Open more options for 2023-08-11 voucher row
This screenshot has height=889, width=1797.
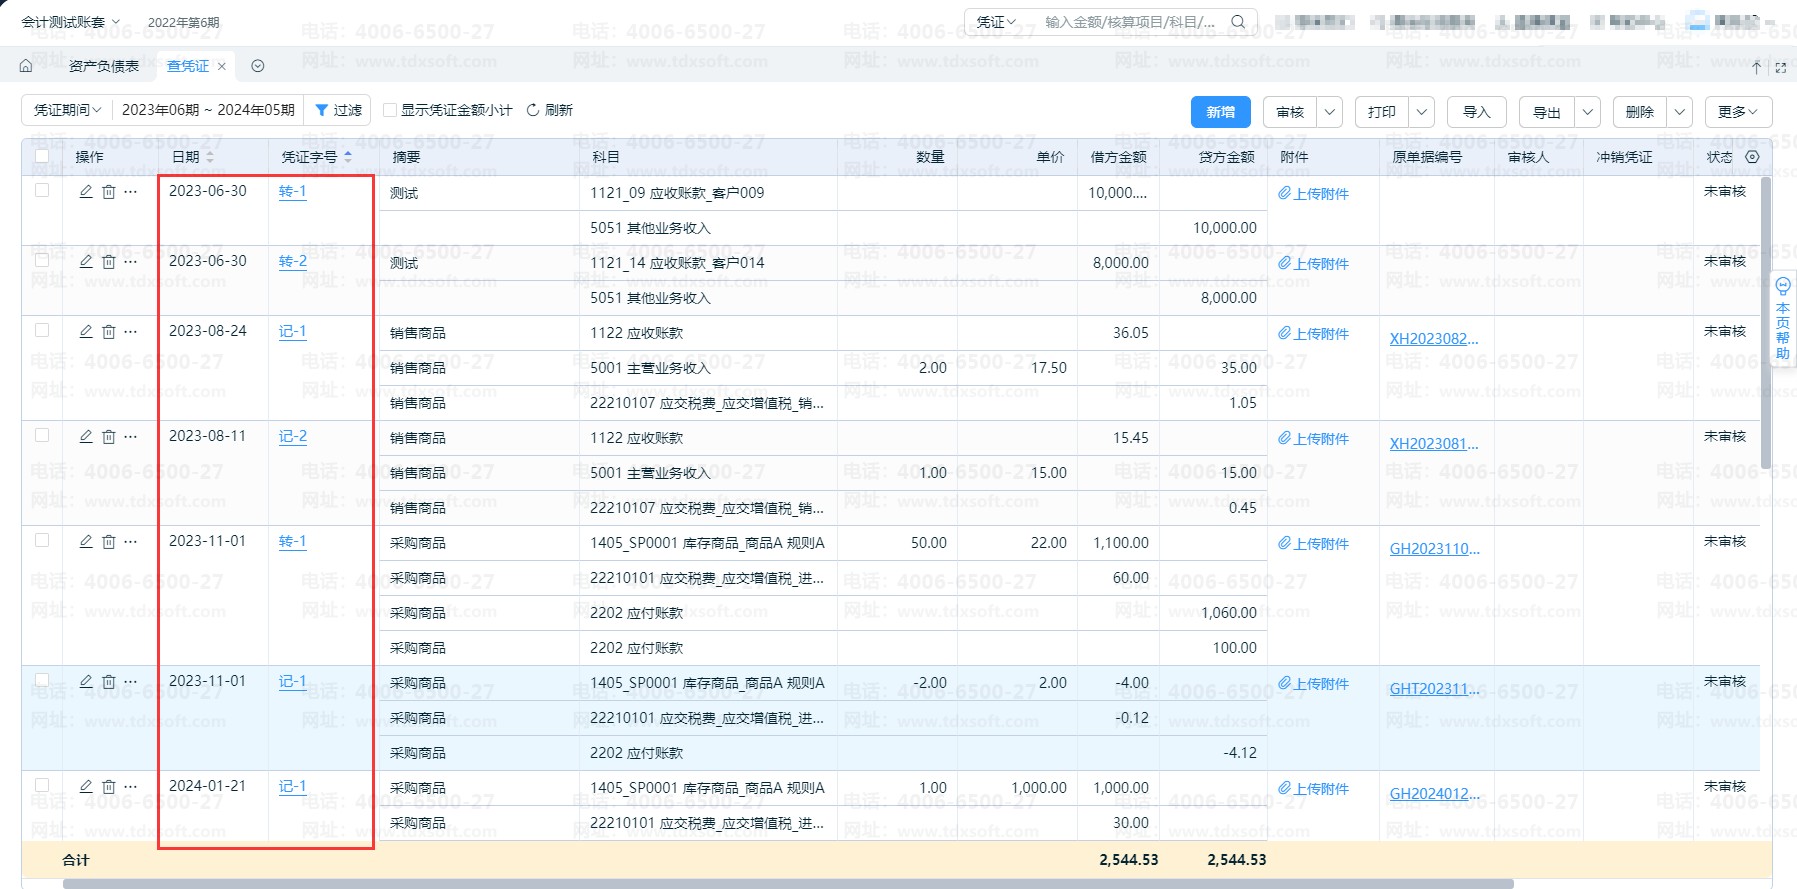(131, 436)
